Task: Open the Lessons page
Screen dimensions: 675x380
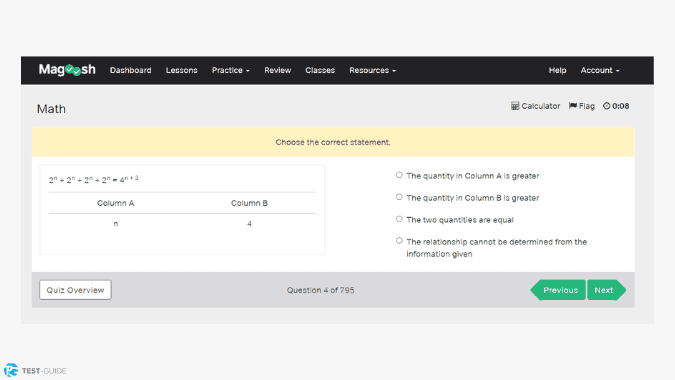Action: point(181,70)
